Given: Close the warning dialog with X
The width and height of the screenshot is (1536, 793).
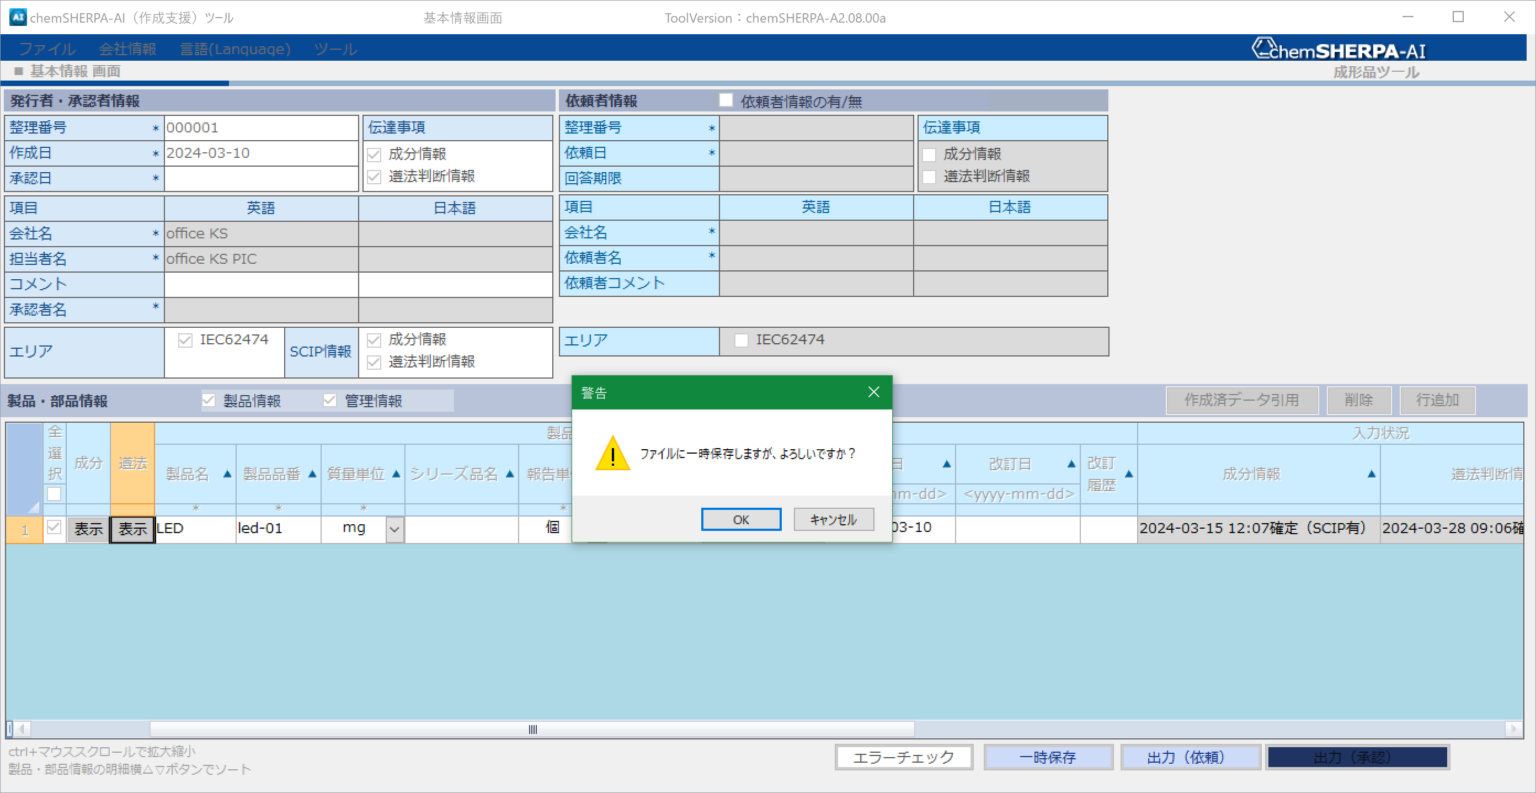Looking at the screenshot, I should pos(873,392).
